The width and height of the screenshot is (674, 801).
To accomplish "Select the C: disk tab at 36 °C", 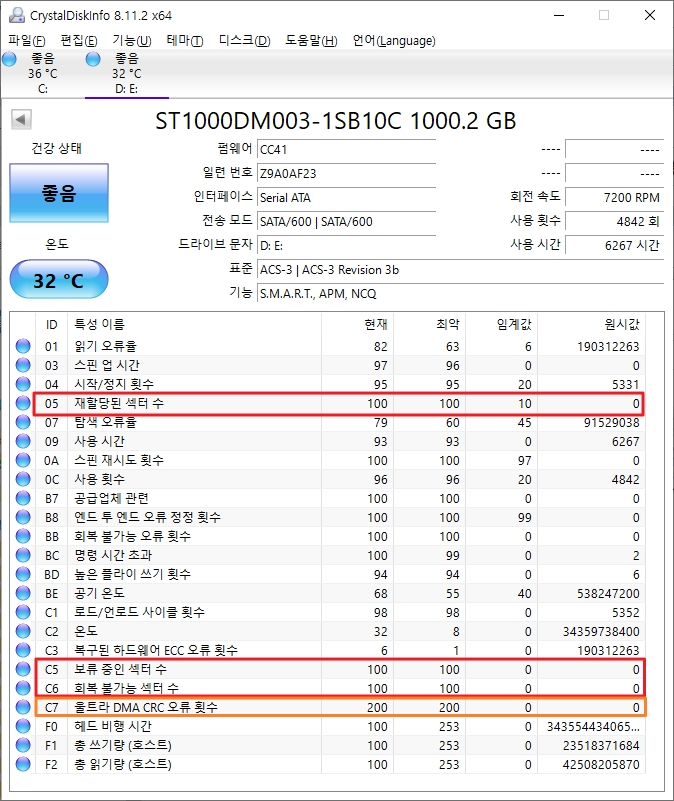I will (43, 74).
